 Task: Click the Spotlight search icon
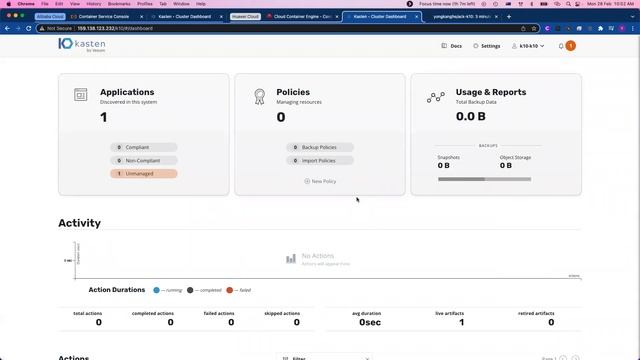[568, 4]
